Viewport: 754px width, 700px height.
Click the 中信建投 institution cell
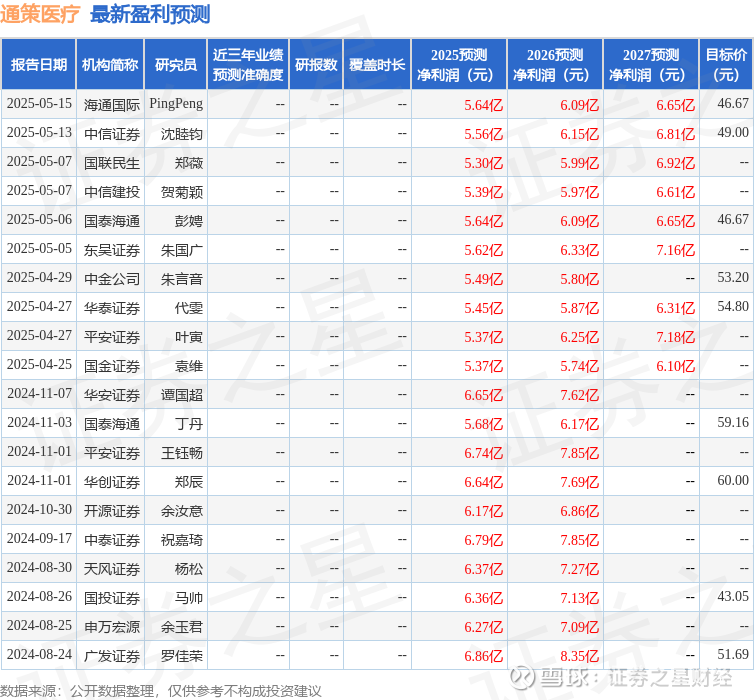[112, 192]
